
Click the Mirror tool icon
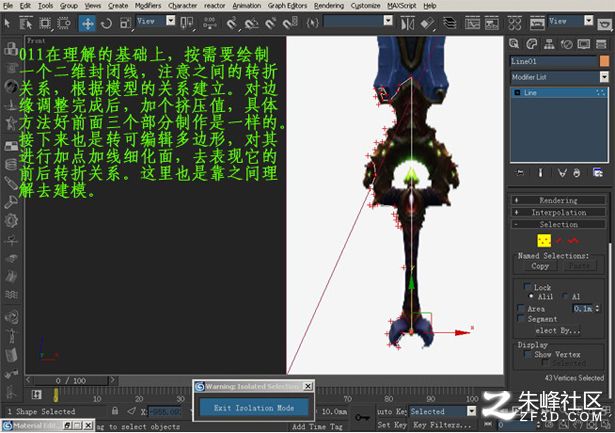407,23
